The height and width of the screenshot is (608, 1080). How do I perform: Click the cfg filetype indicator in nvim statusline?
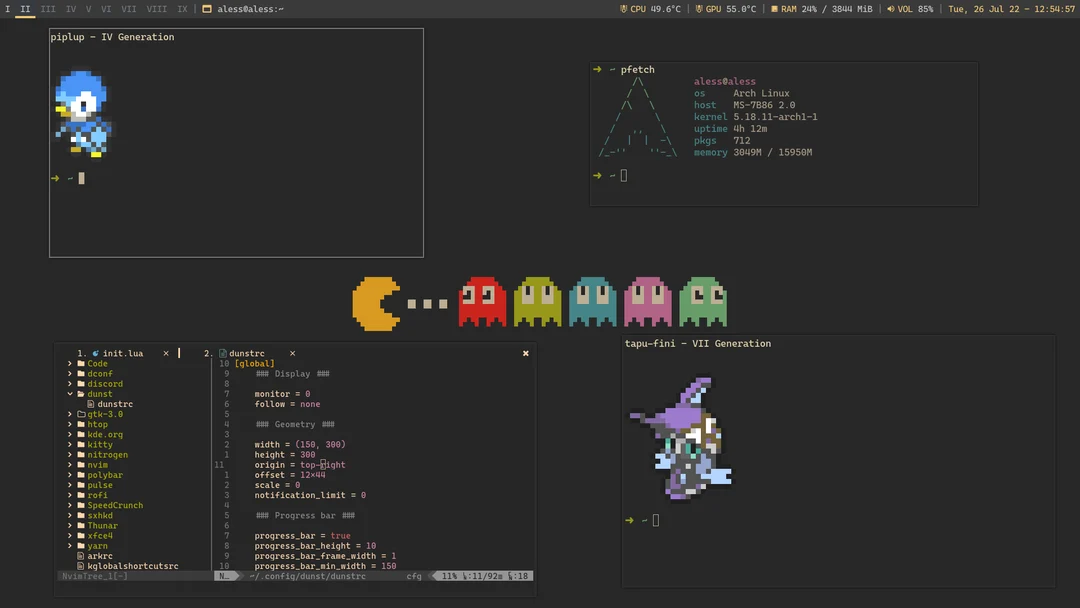[414, 576]
